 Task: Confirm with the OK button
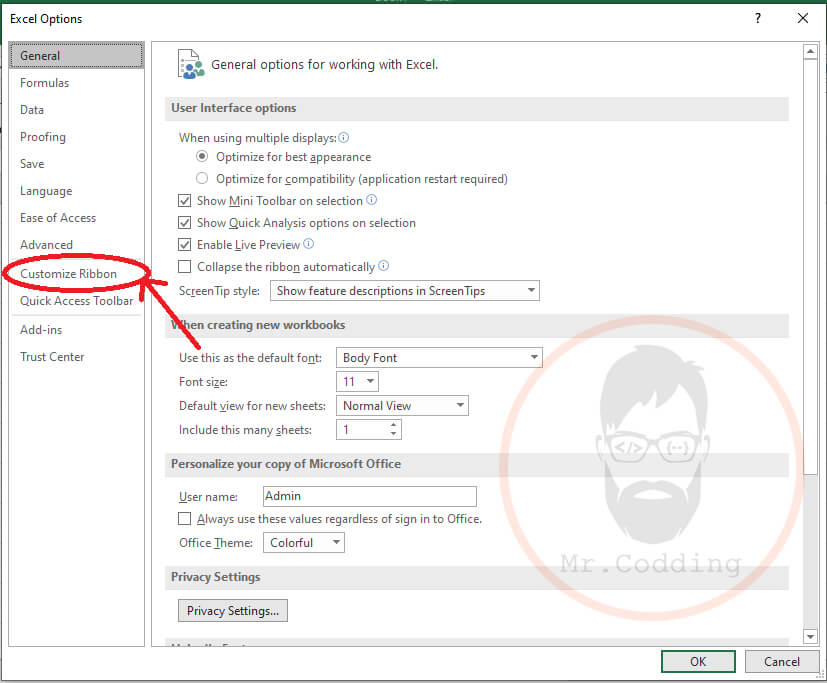tap(698, 661)
